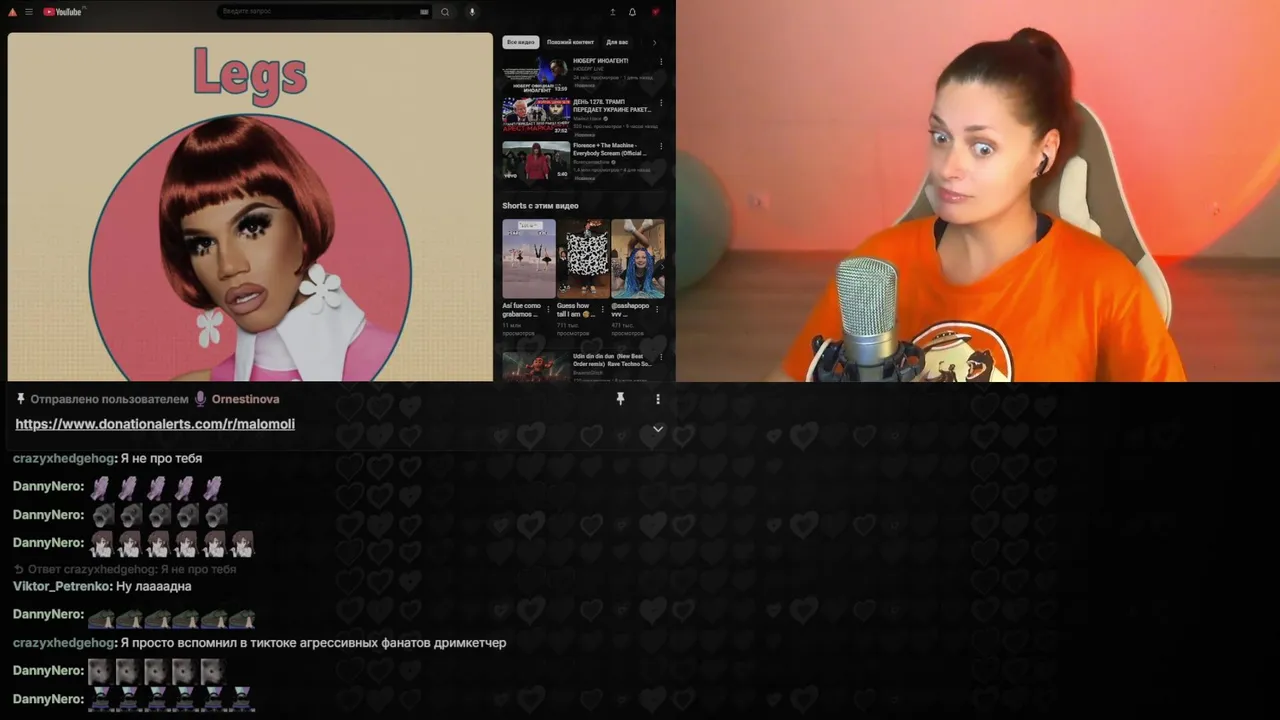
Task: Open the YouTube hamburger guide menu
Action: pos(29,12)
